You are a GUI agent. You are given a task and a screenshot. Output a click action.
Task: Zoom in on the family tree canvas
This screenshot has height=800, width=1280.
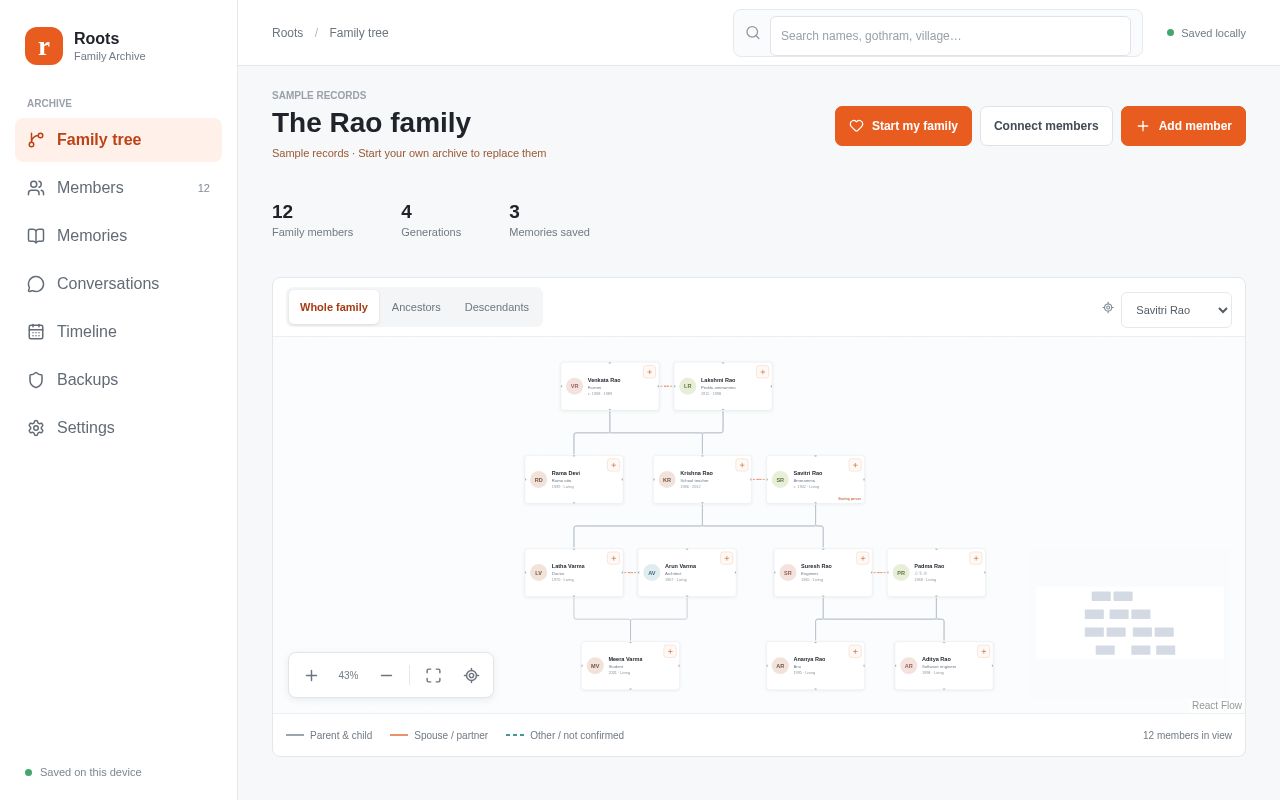[311, 675]
